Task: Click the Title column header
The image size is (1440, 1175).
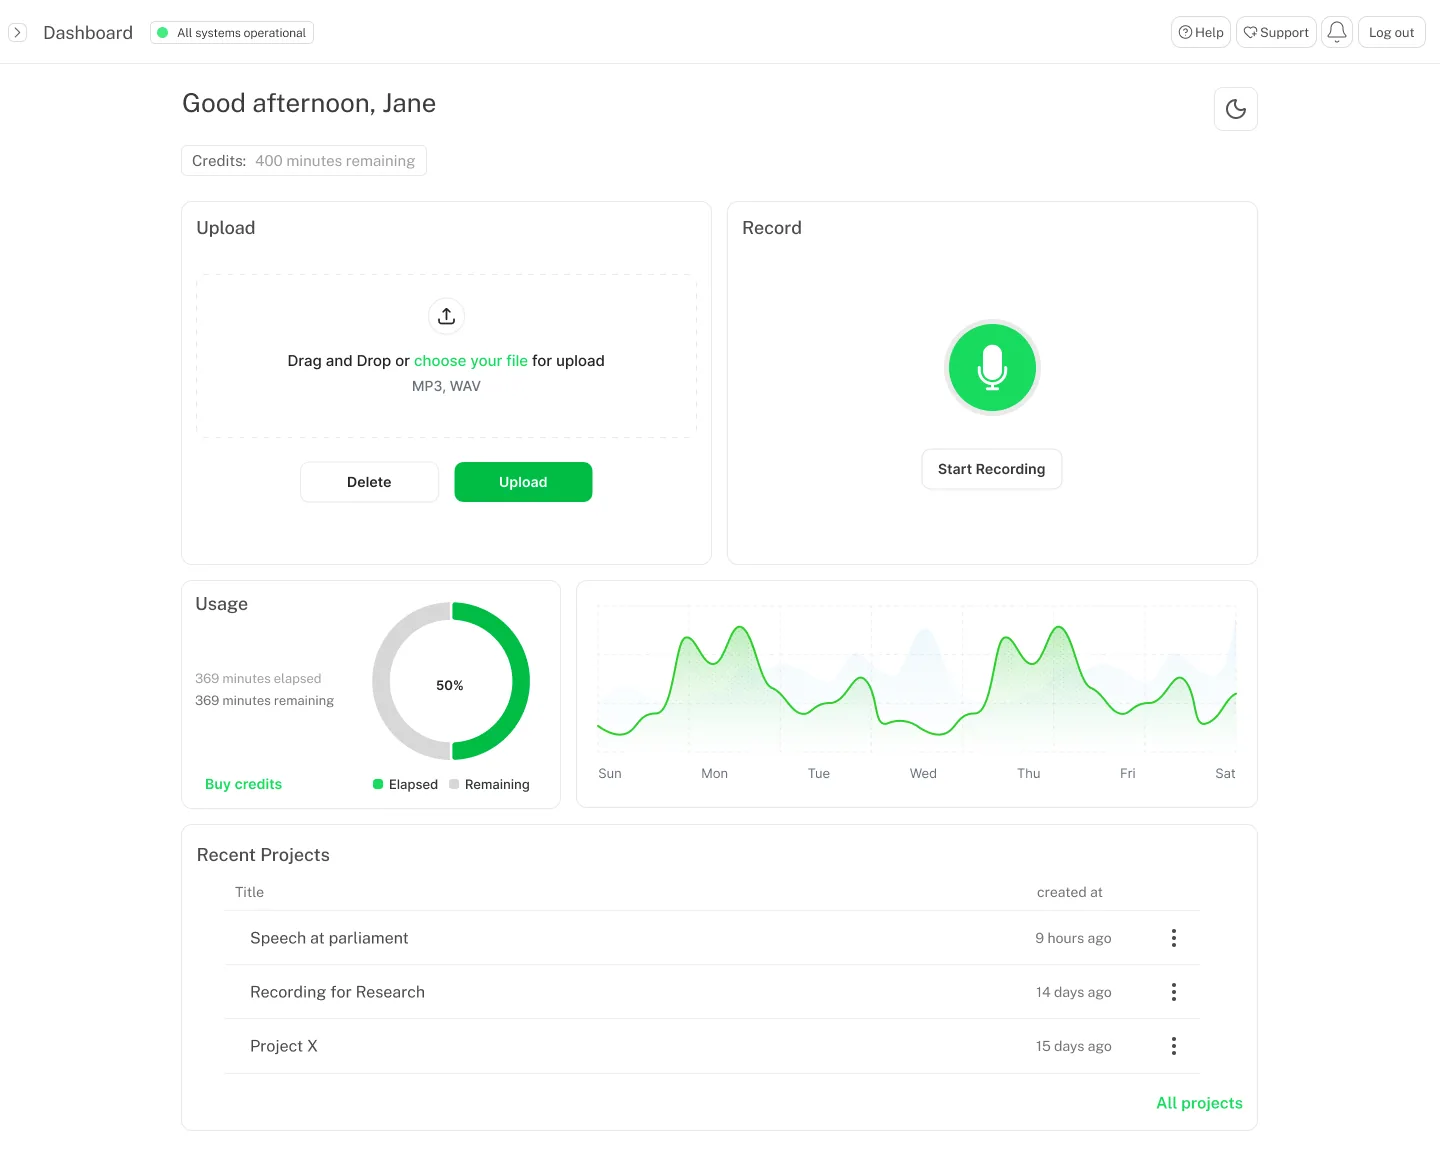Action: click(x=249, y=892)
